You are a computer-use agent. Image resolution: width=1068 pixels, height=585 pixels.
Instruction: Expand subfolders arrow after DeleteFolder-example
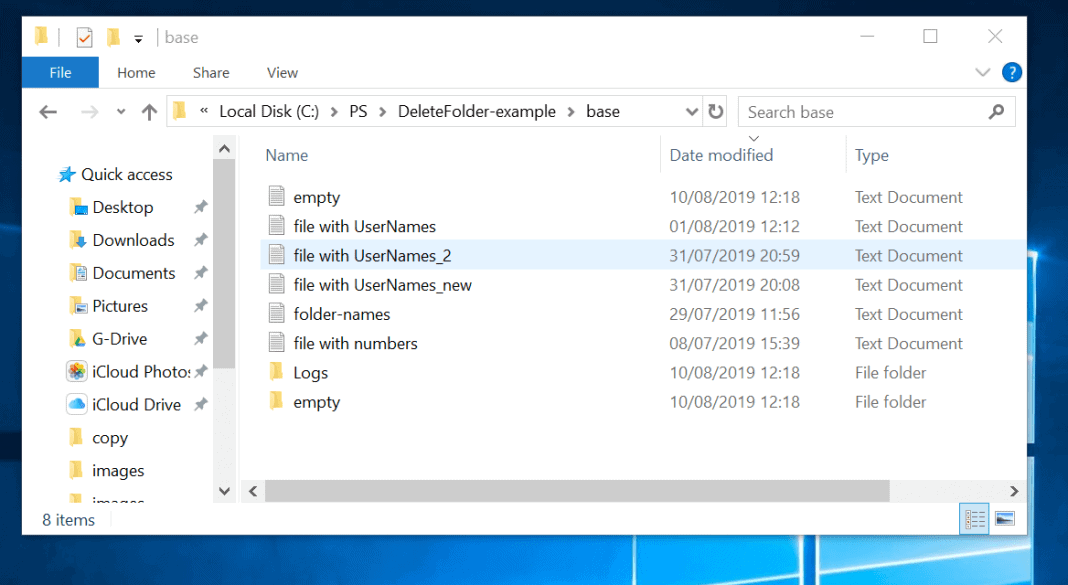571,112
